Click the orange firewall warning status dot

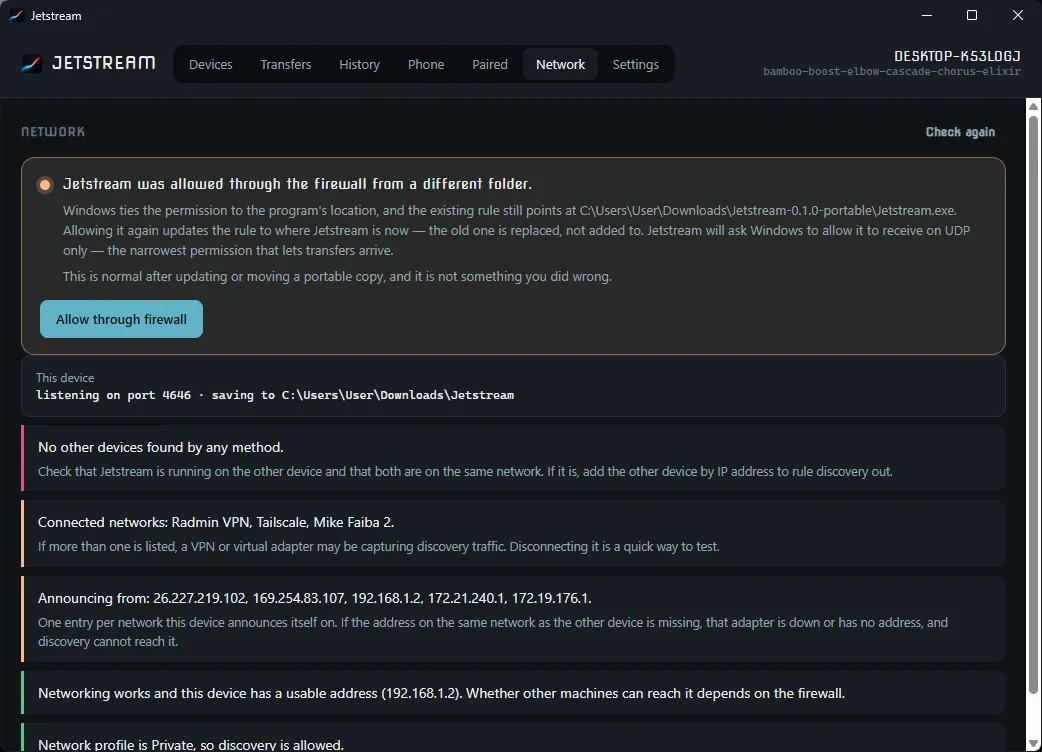point(45,185)
